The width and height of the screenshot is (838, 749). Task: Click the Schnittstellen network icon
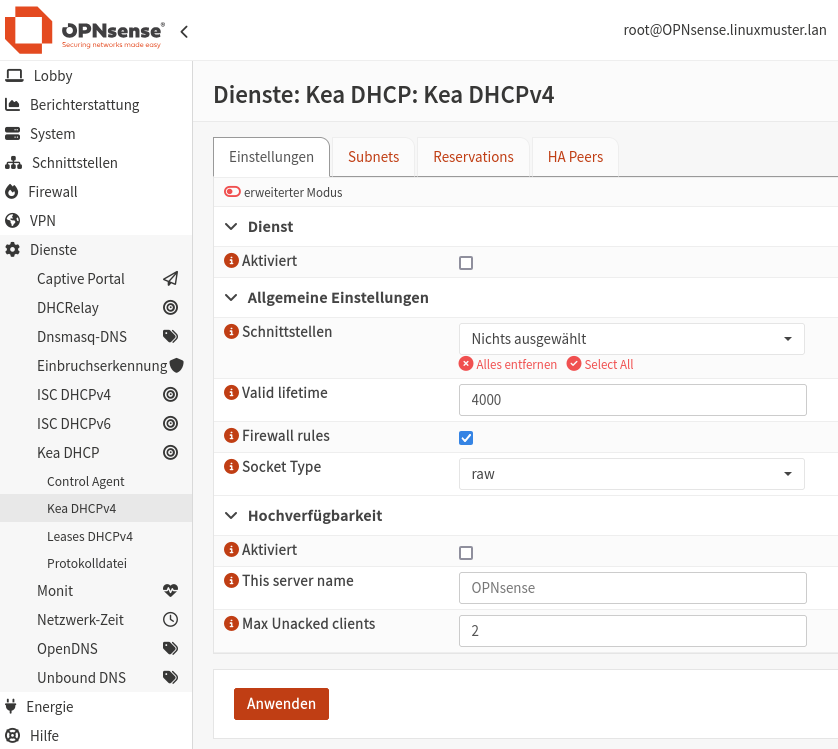coord(13,163)
